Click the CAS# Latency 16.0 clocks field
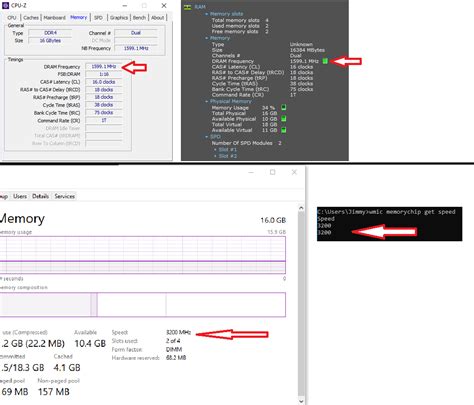Image resolution: width=474 pixels, height=405 pixels. 104,82
